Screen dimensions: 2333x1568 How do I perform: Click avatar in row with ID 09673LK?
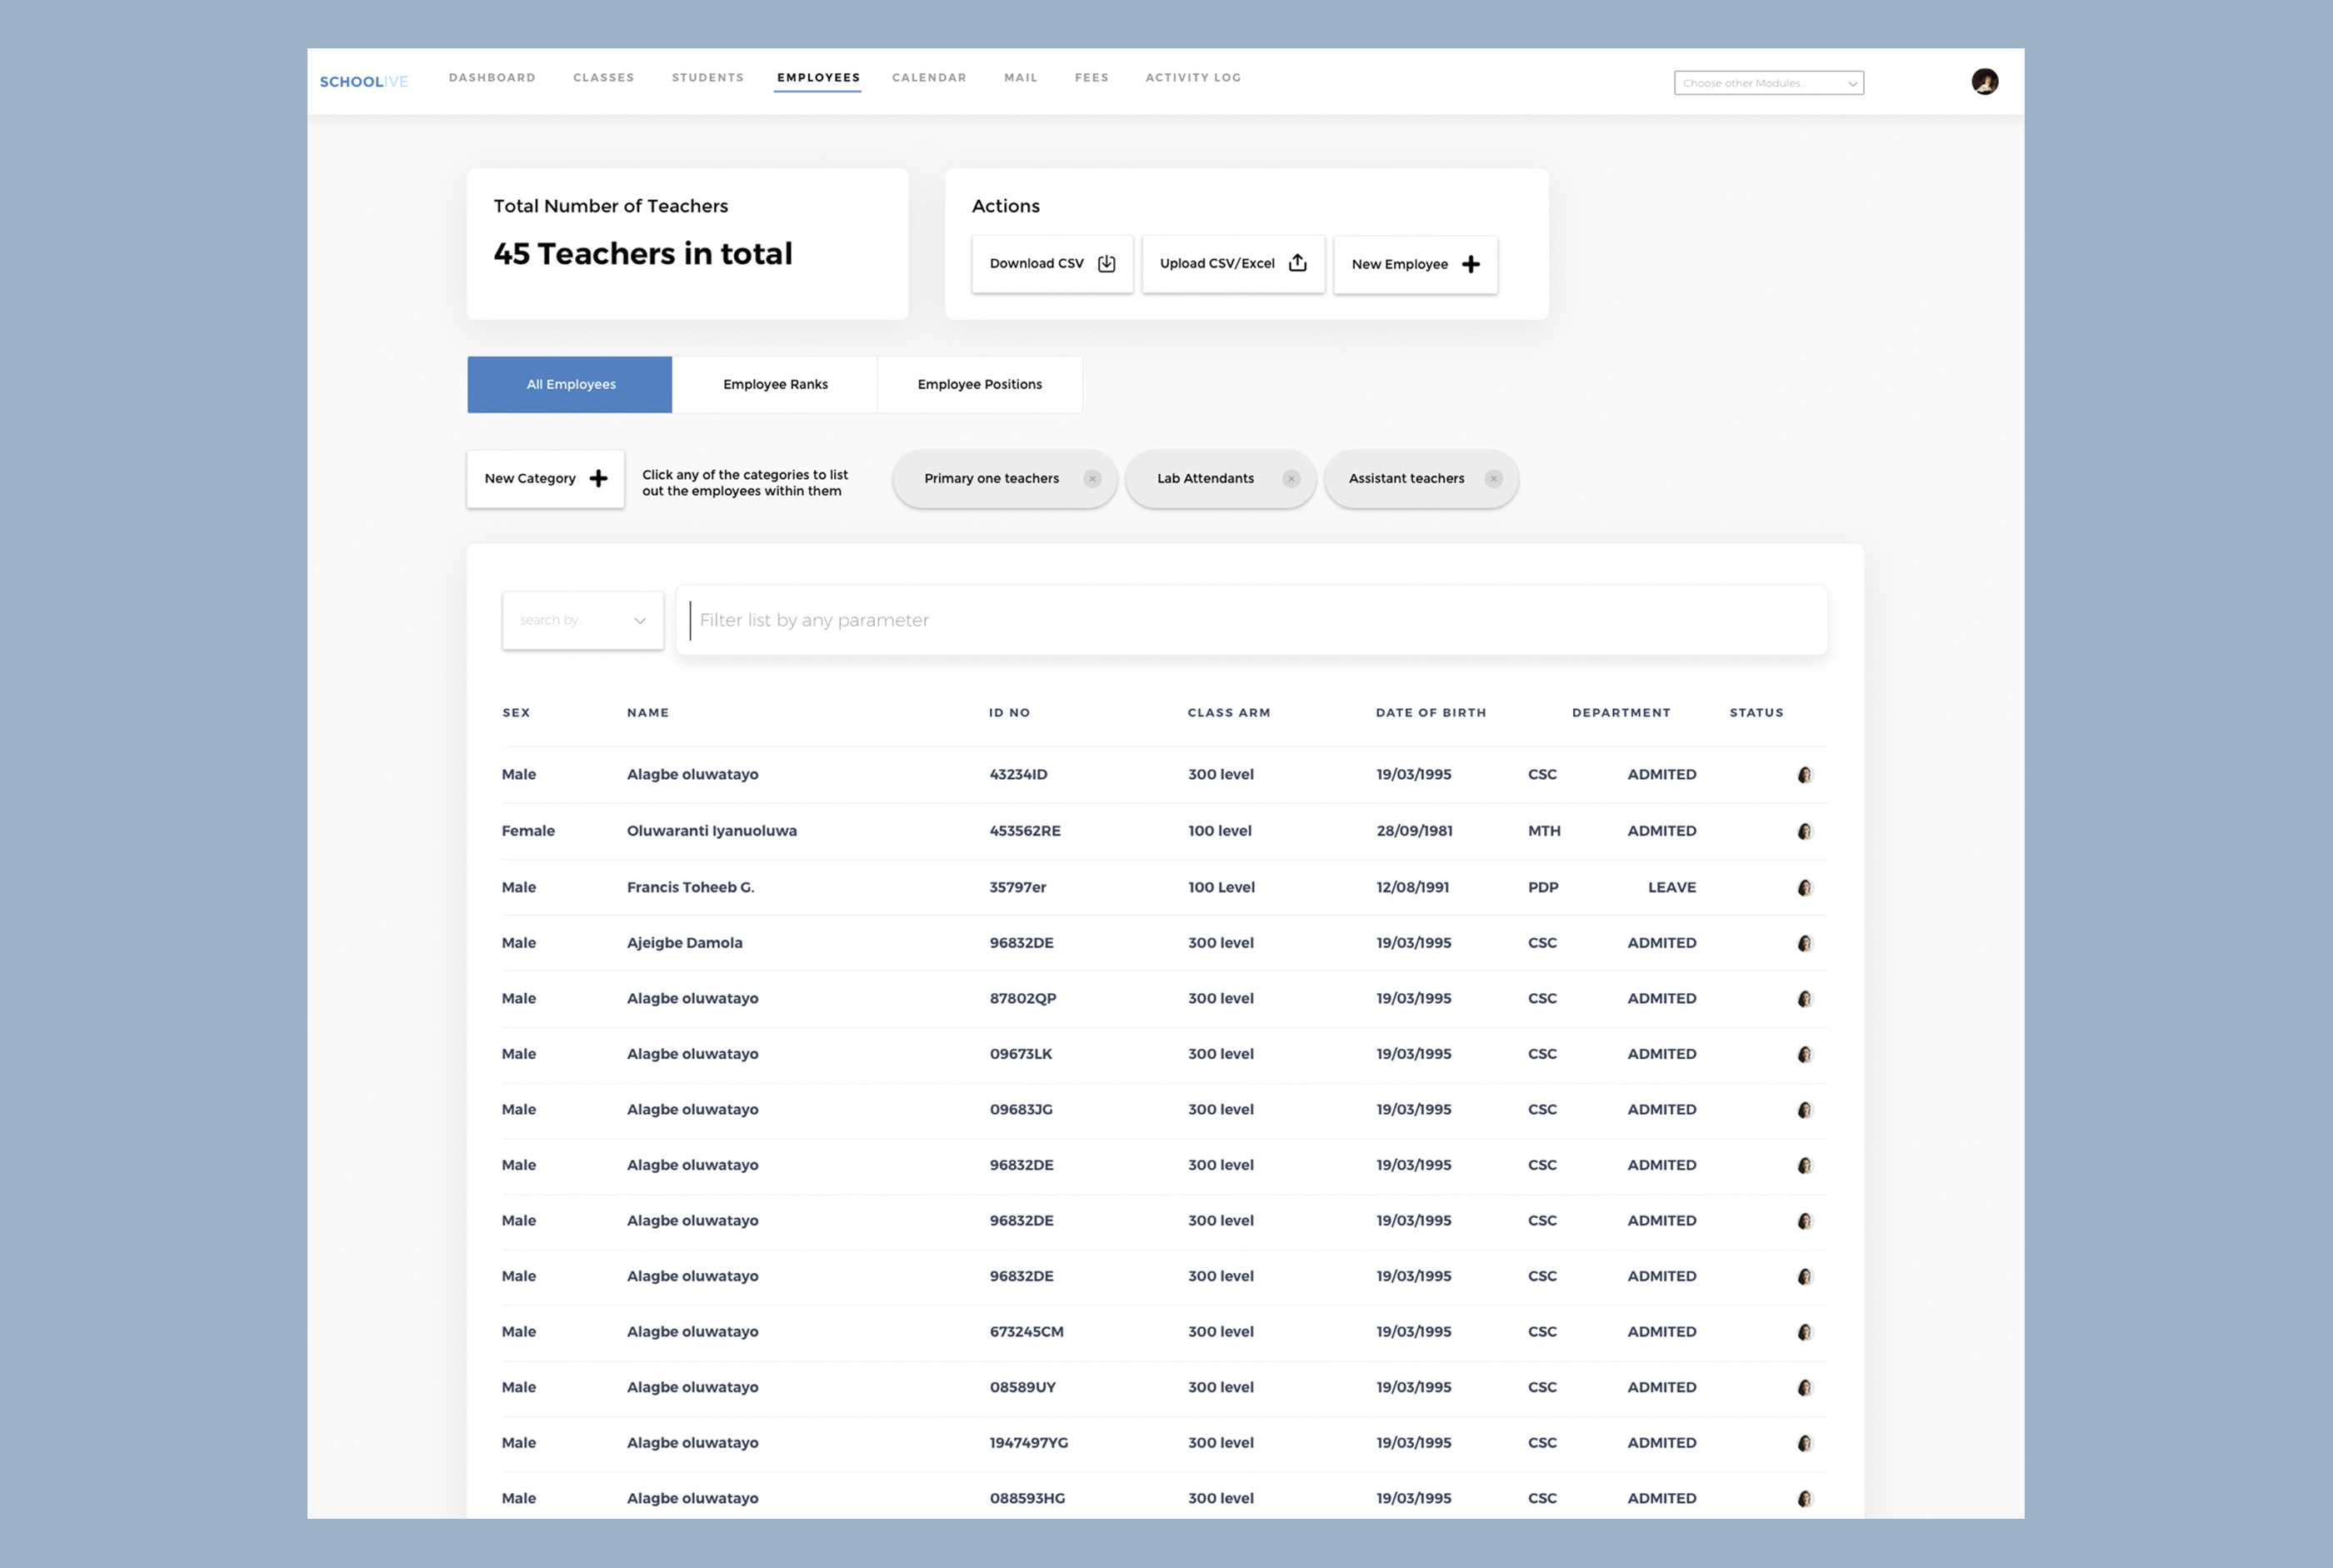(x=1805, y=1054)
